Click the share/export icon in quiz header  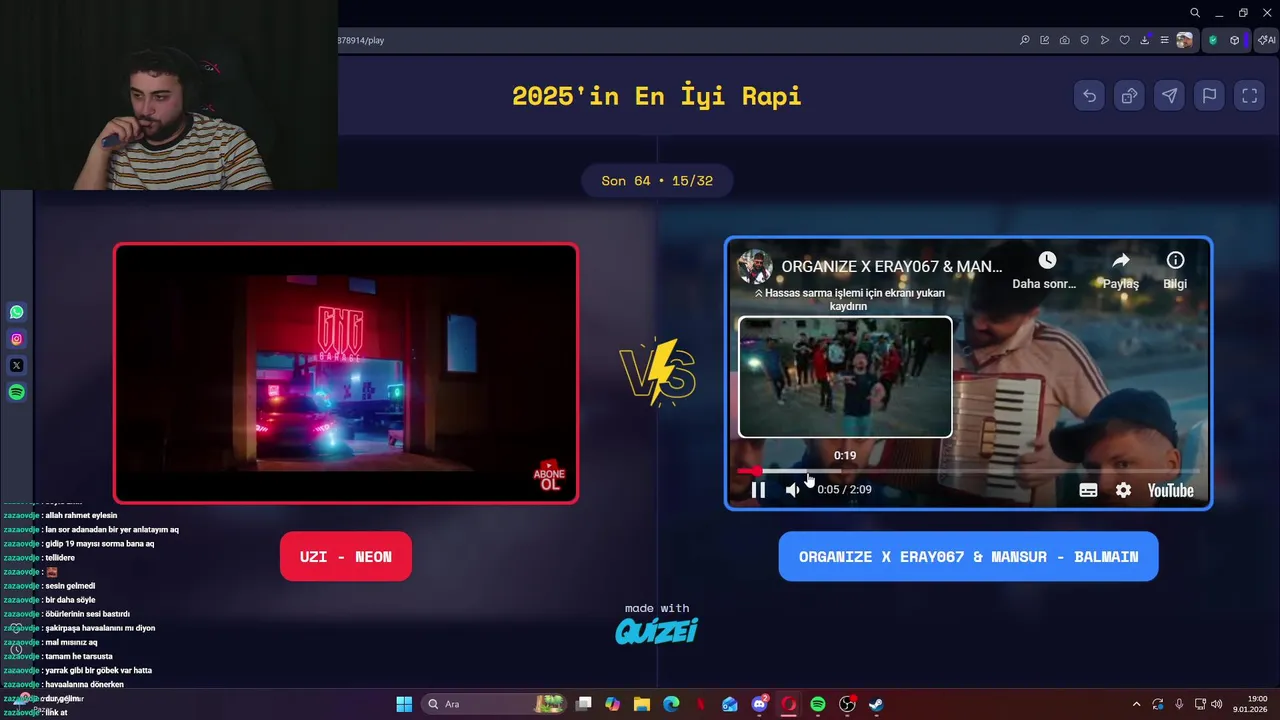click(x=1129, y=96)
